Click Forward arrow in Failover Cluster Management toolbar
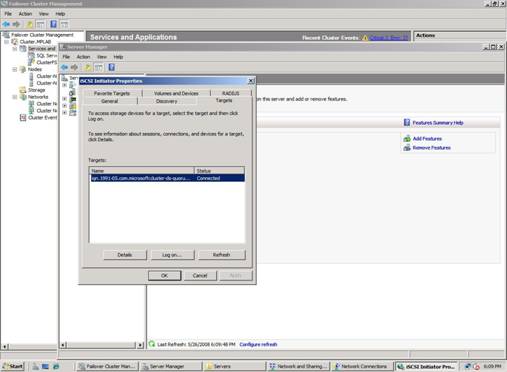 point(16,24)
